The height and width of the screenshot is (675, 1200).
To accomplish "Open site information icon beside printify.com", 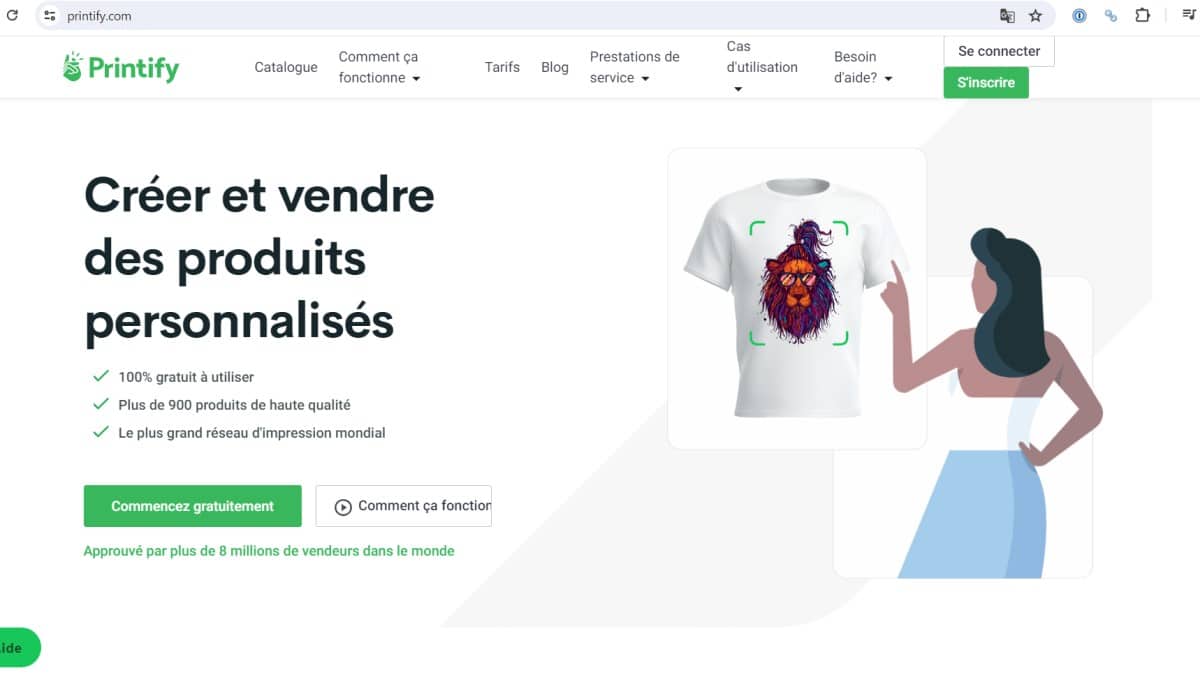I will (x=50, y=16).
